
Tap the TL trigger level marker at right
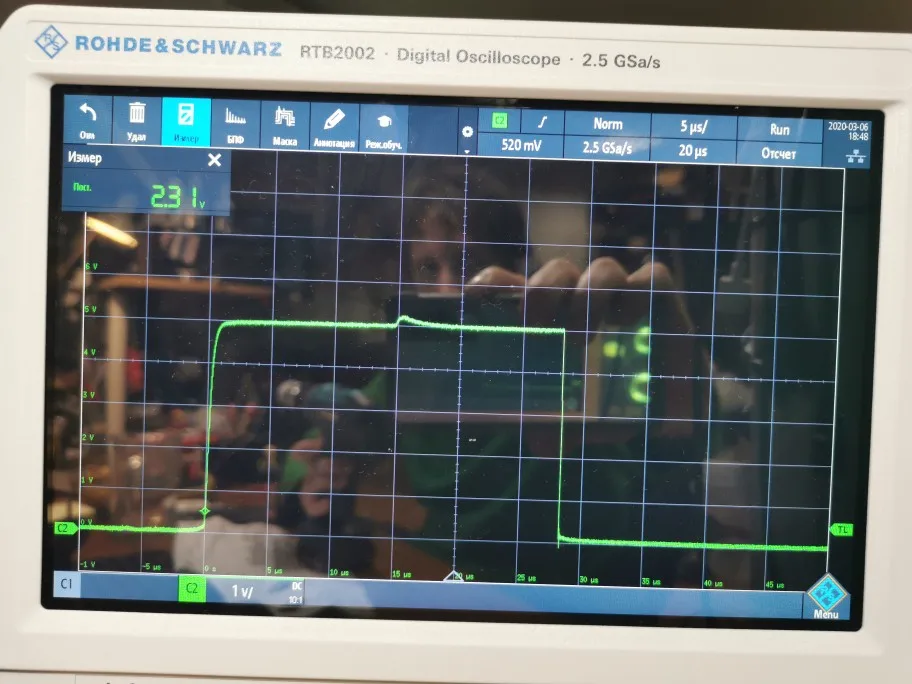[x=841, y=529]
